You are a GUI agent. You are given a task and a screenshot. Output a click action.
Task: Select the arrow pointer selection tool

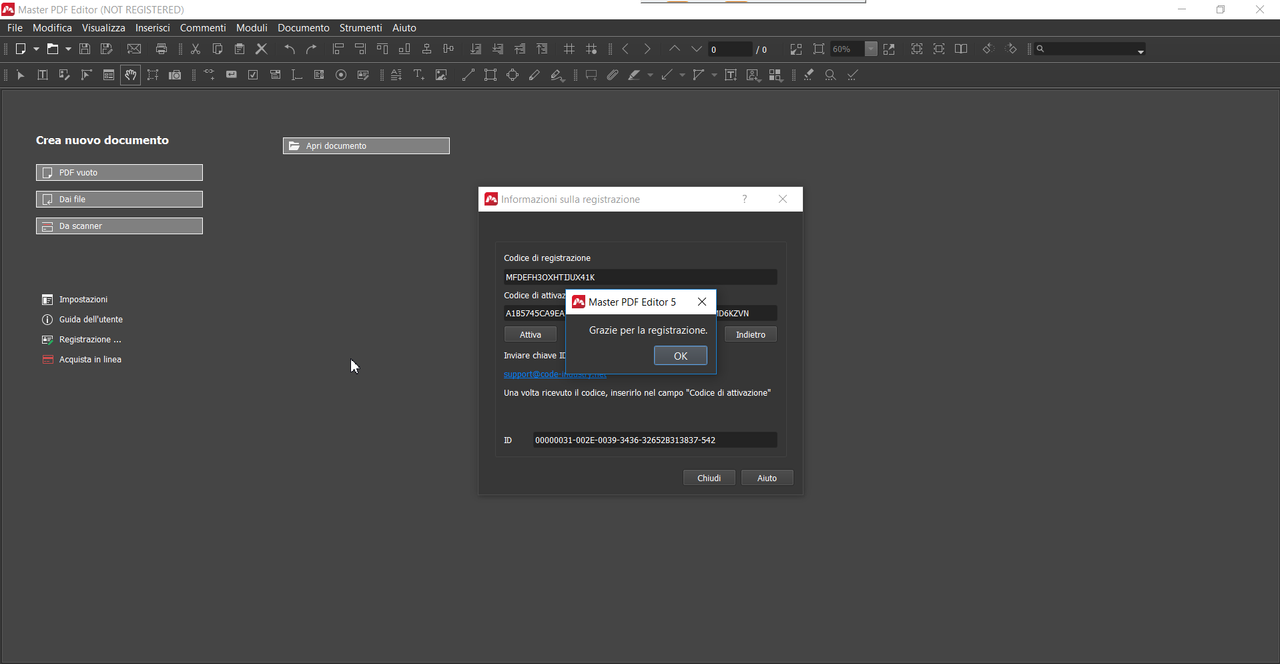[20, 75]
